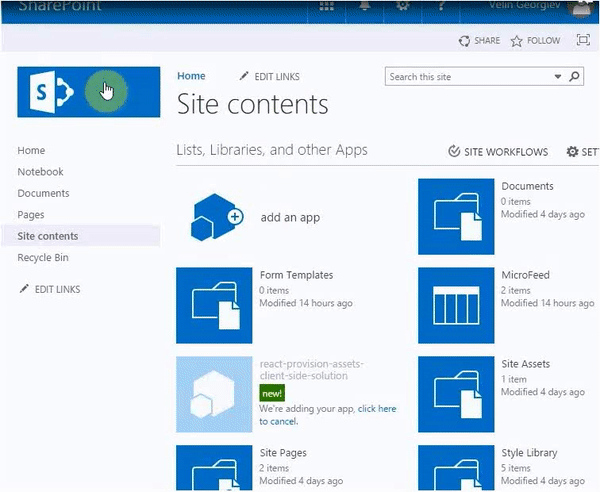600x492 pixels.
Task: Click the react-provision-assets-client-side-solution title
Action: (311, 370)
